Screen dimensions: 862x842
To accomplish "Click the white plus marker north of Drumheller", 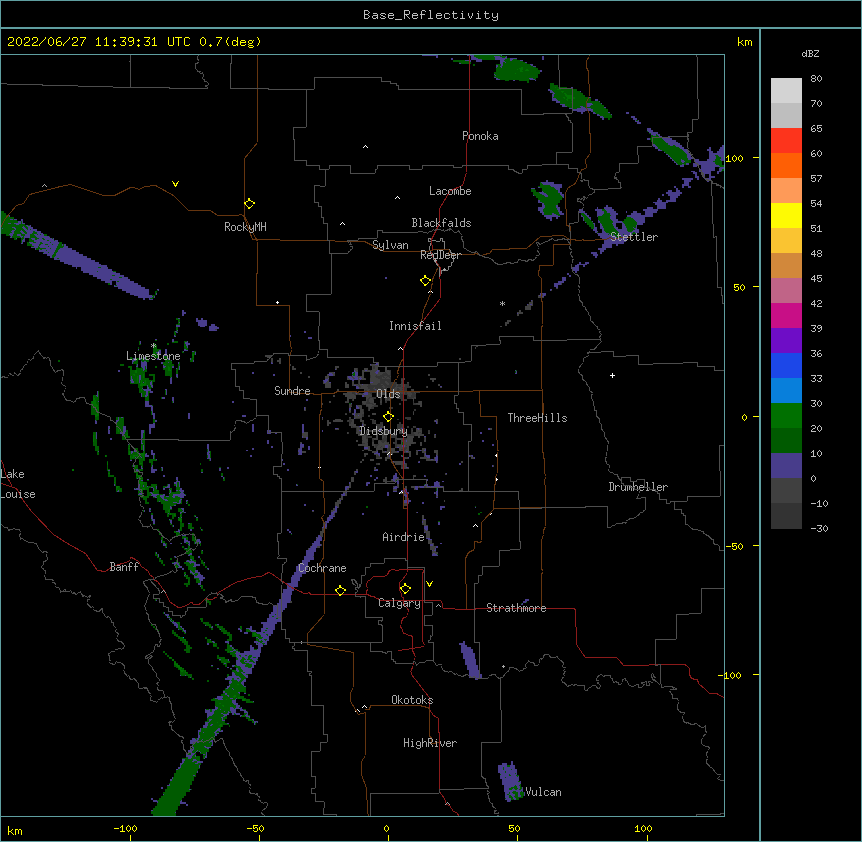I will pyautogui.click(x=612, y=375).
